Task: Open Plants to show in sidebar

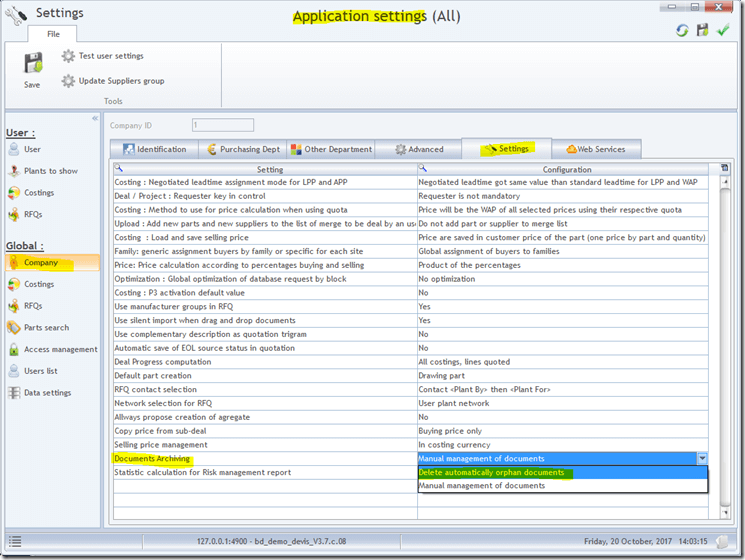Action: 50,171
